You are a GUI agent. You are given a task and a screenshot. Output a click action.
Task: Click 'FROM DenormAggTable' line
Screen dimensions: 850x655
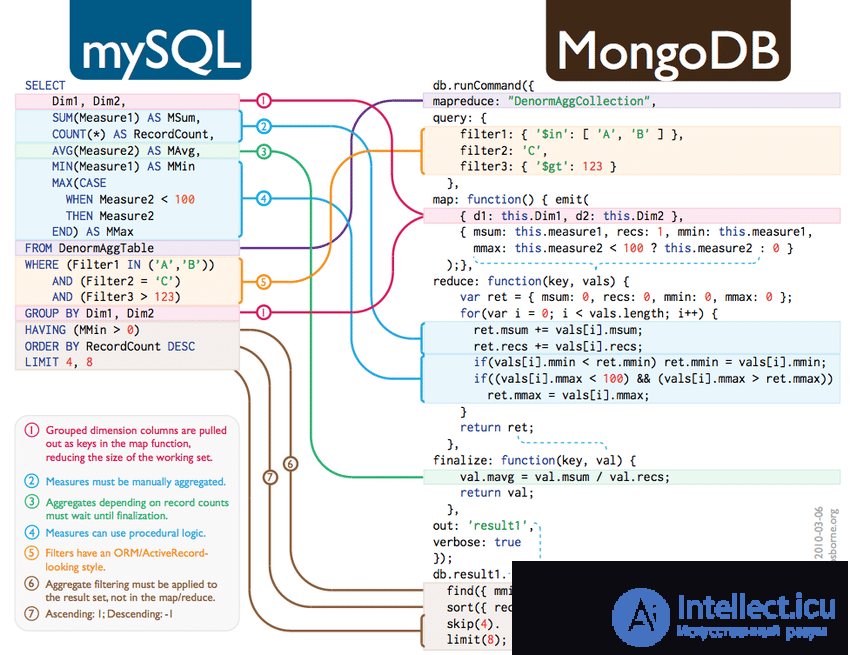[x=89, y=248]
